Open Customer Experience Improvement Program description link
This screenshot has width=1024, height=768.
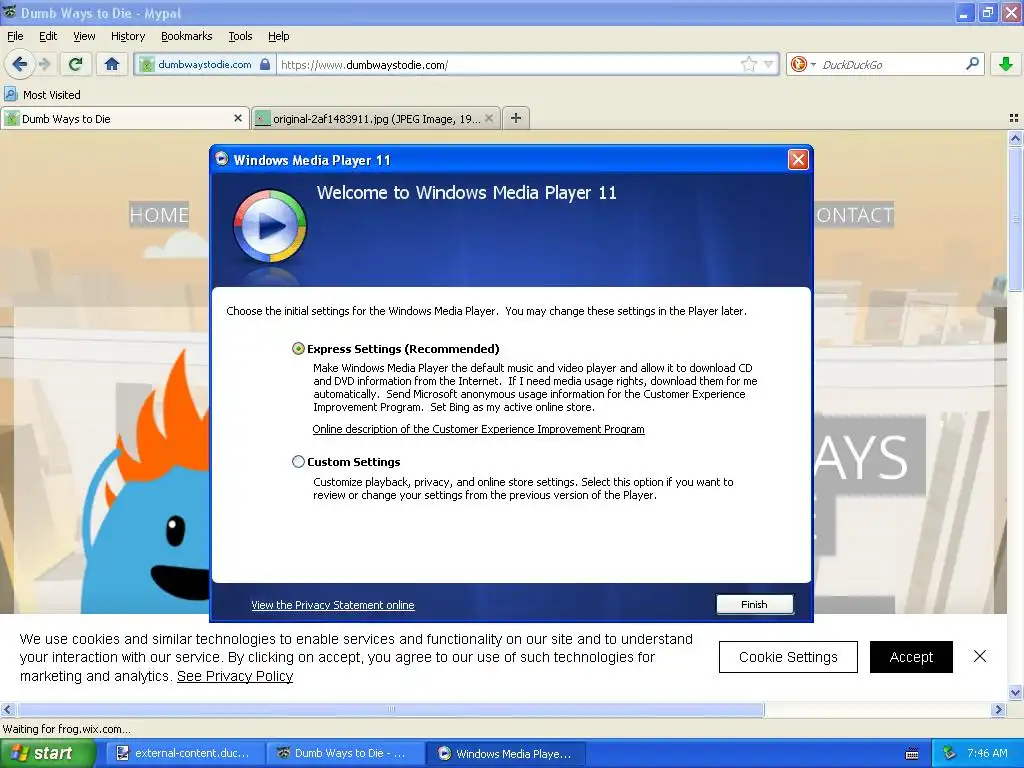478,429
